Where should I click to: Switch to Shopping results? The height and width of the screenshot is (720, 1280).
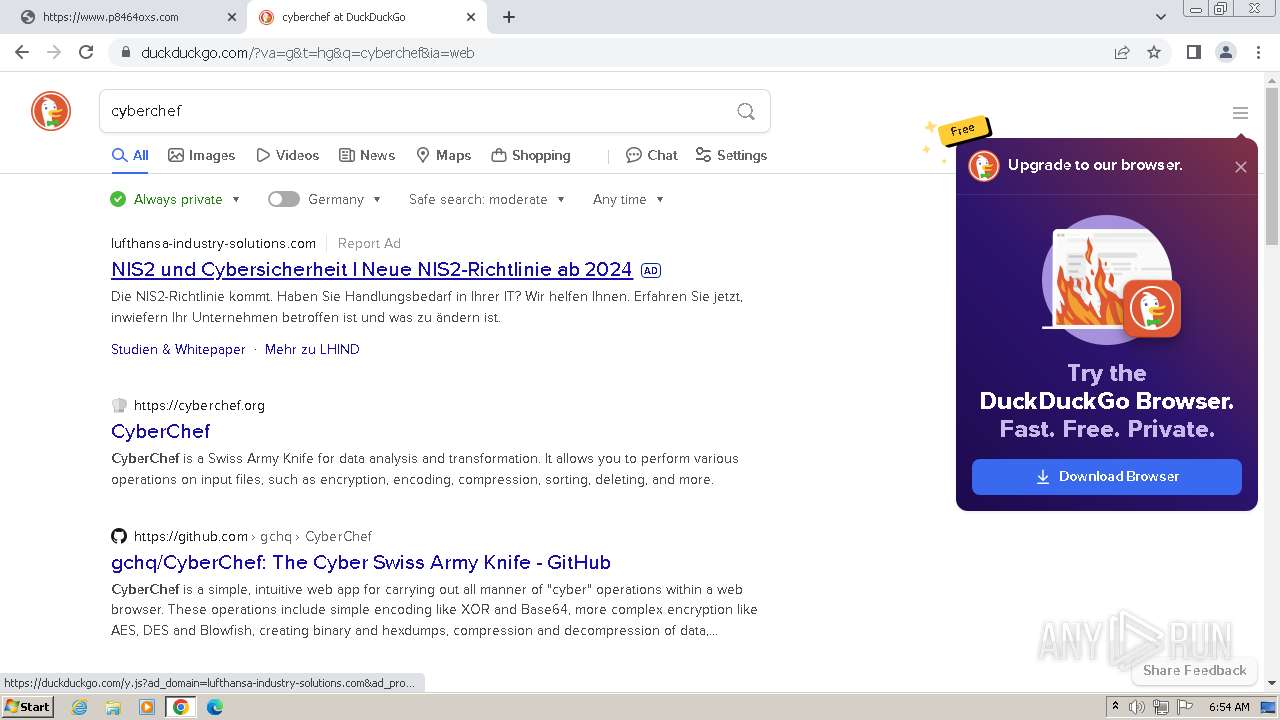pyautogui.click(x=531, y=155)
